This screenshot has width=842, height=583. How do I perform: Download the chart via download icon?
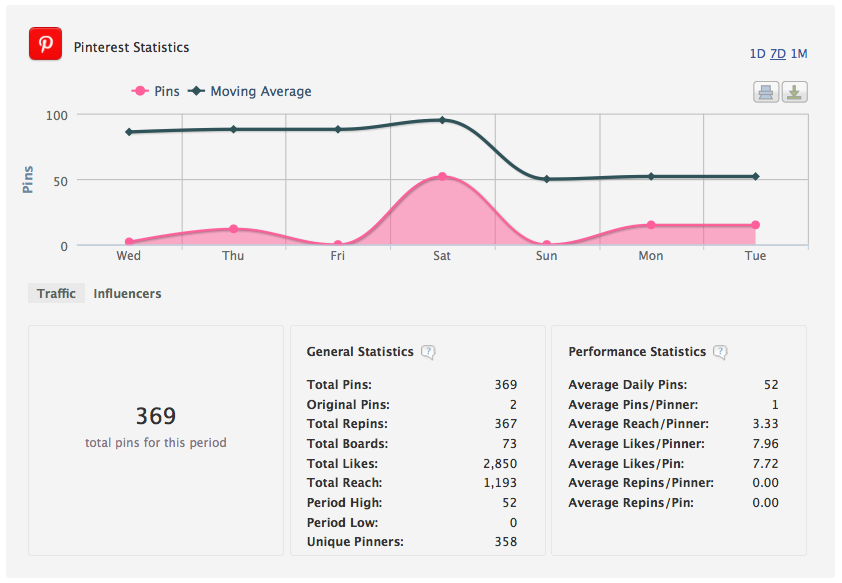click(x=794, y=93)
